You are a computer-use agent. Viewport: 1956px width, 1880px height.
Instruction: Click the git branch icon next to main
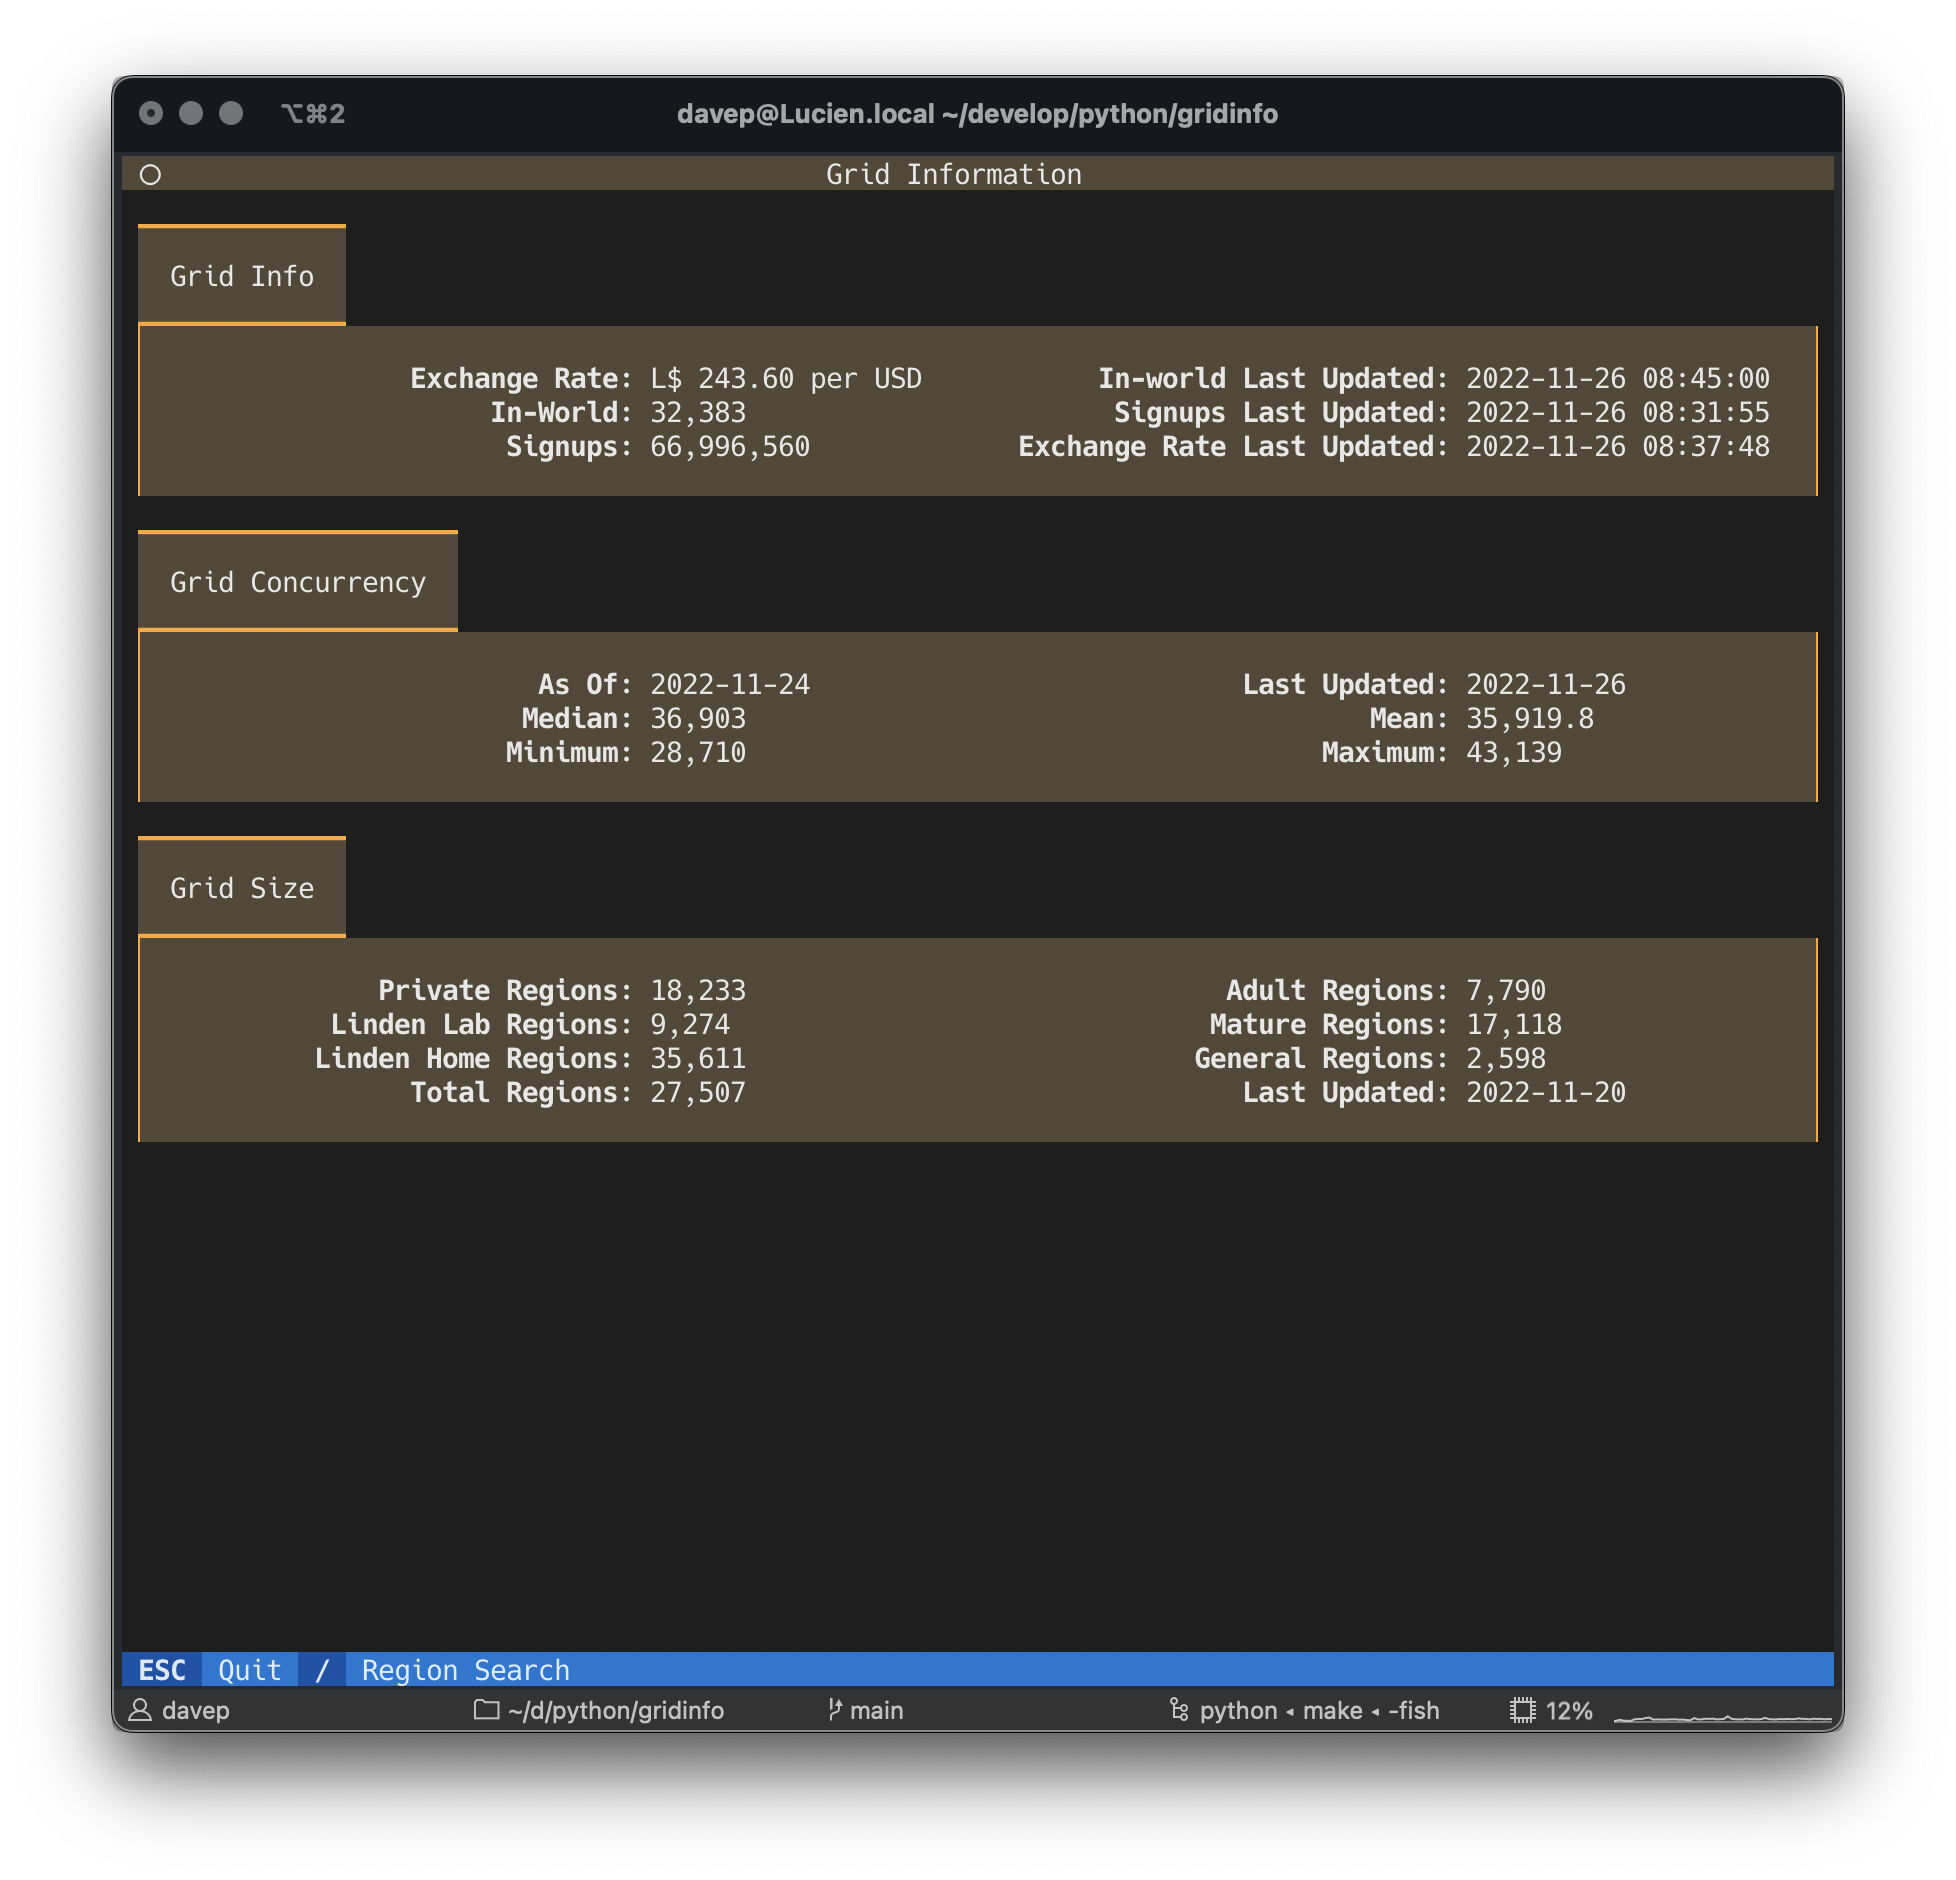[836, 1710]
